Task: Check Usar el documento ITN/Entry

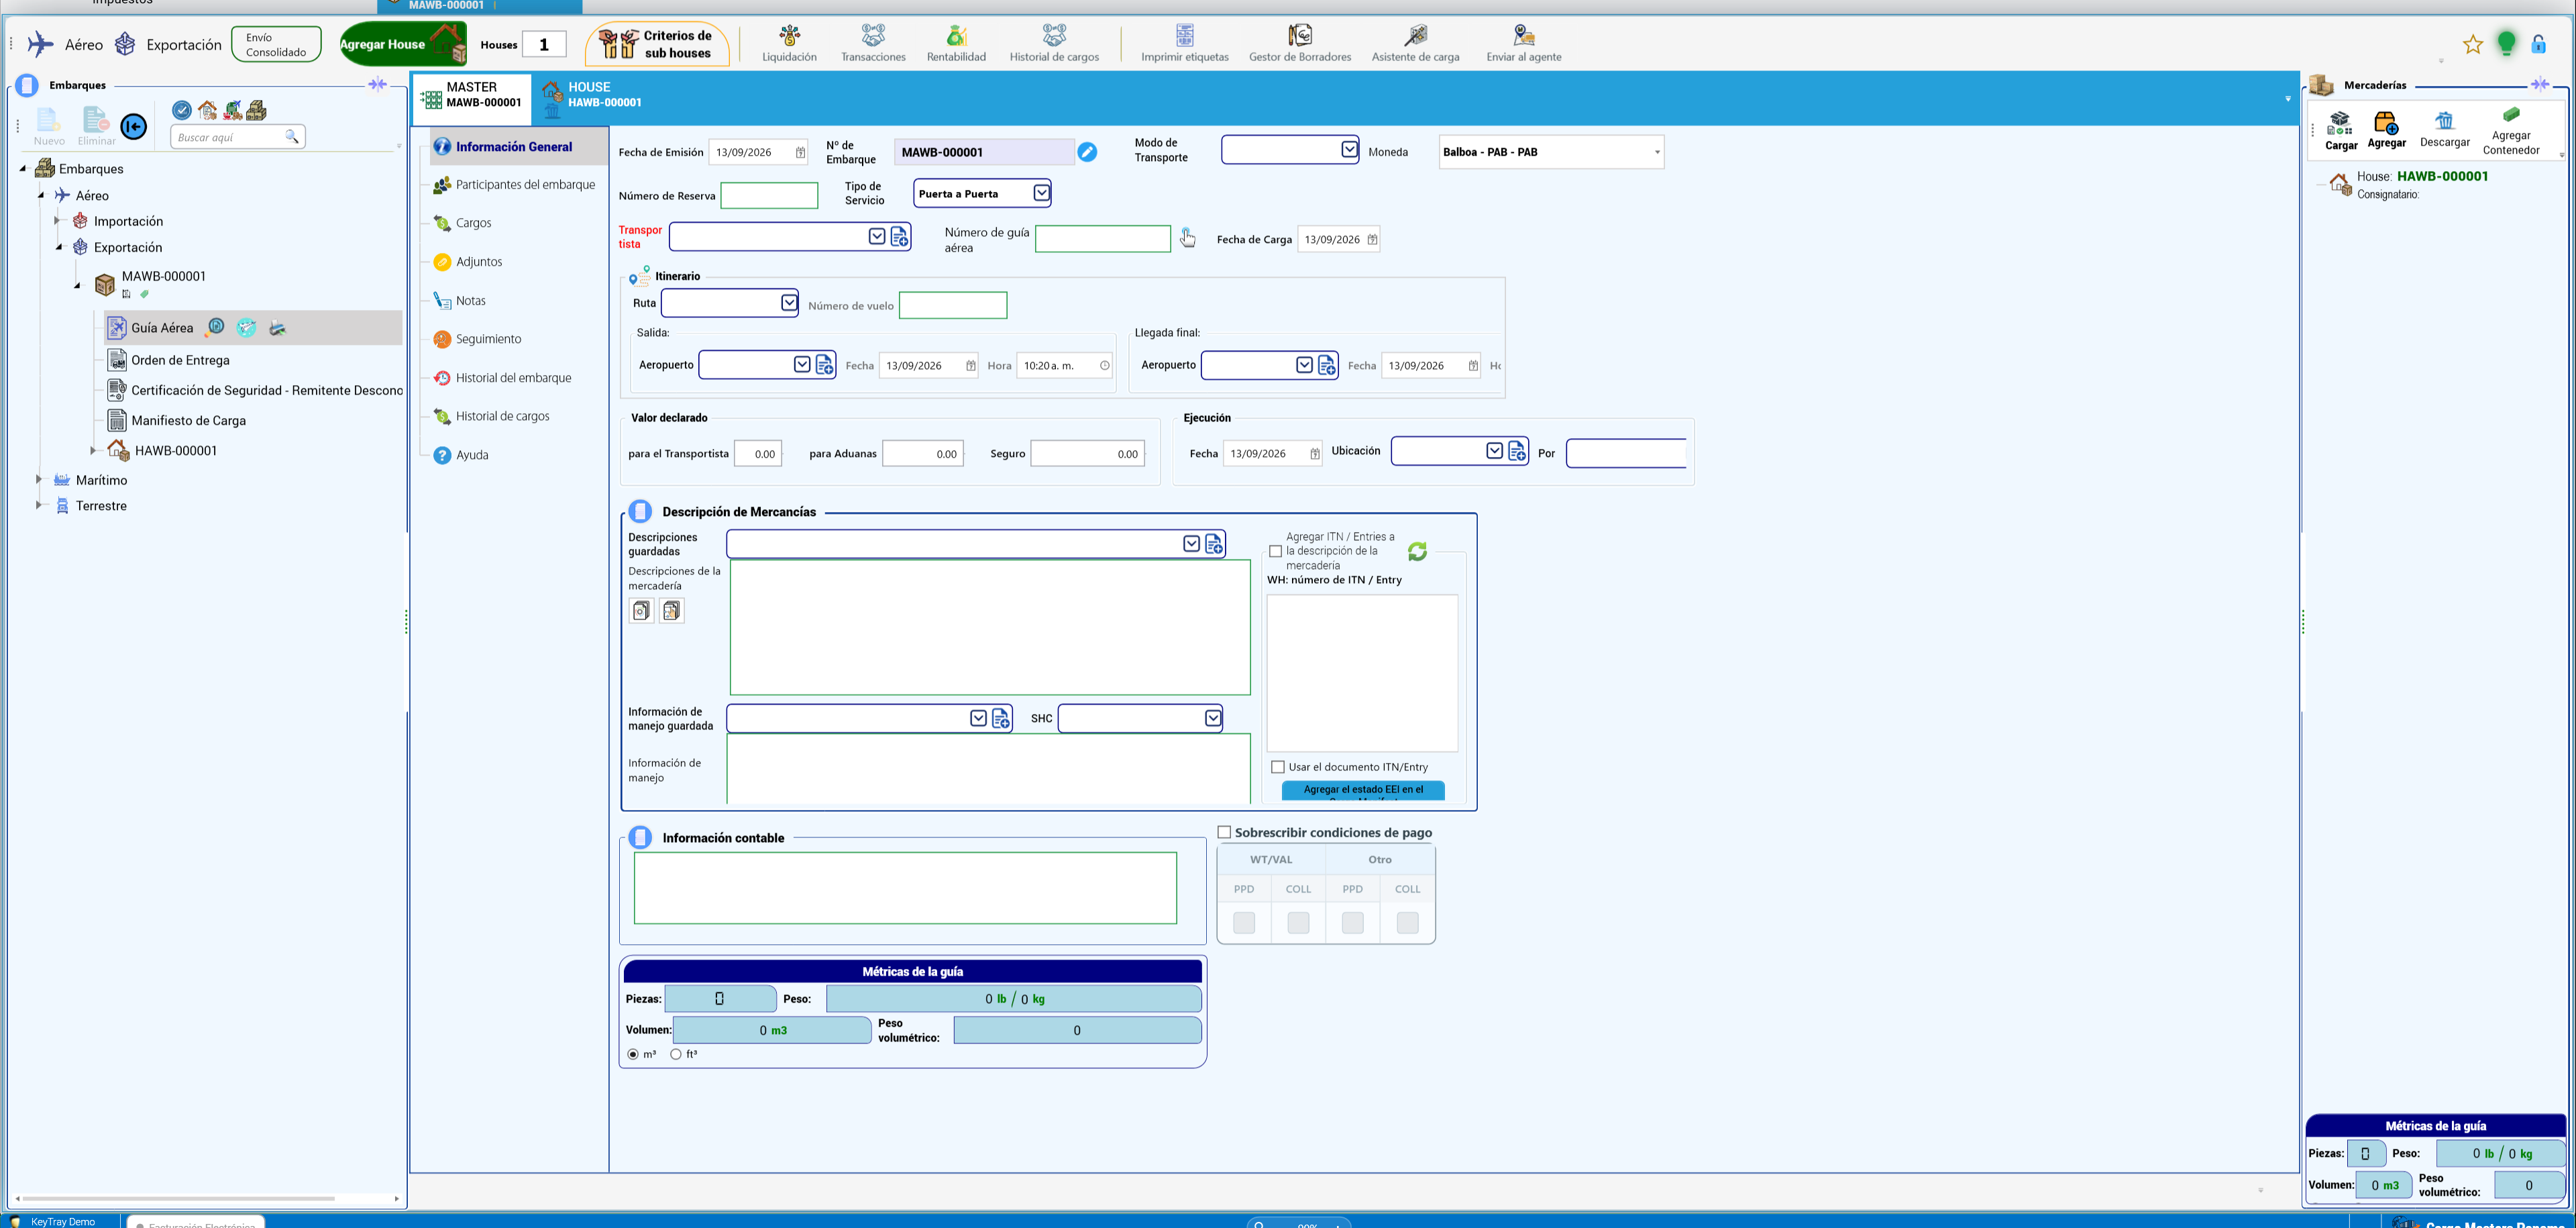Action: (x=1277, y=767)
